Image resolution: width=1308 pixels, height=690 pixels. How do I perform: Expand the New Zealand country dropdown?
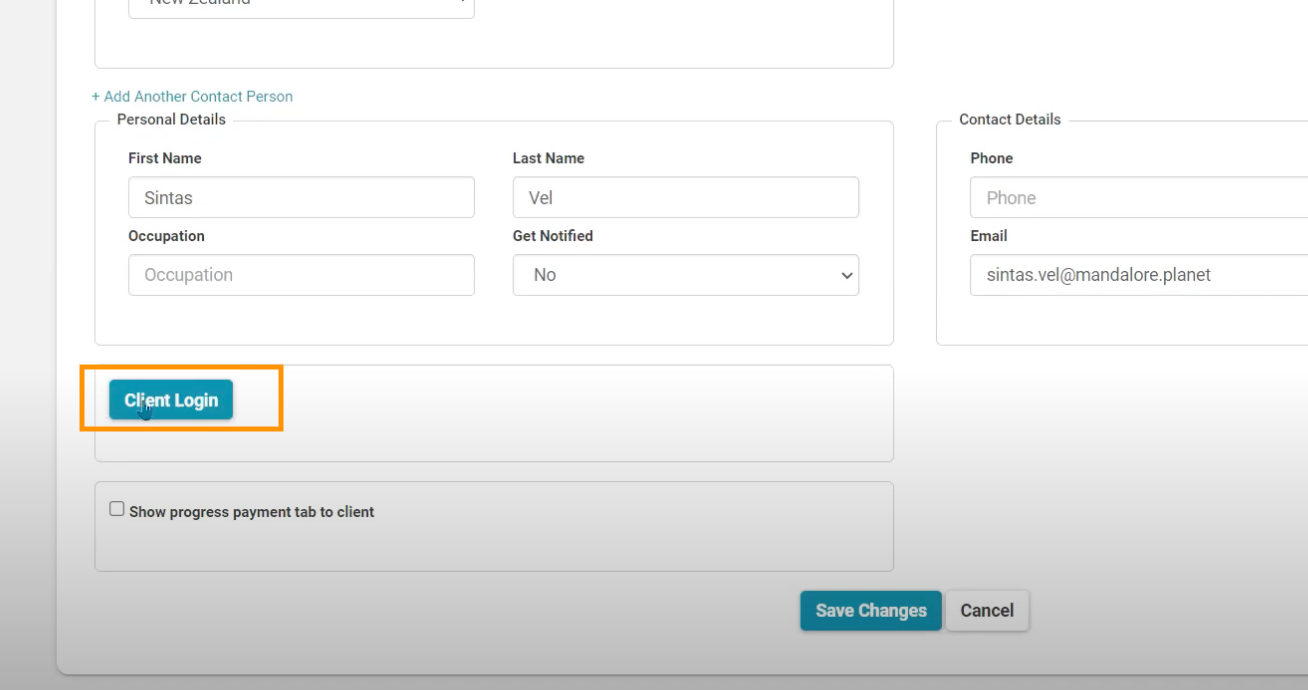click(x=301, y=5)
